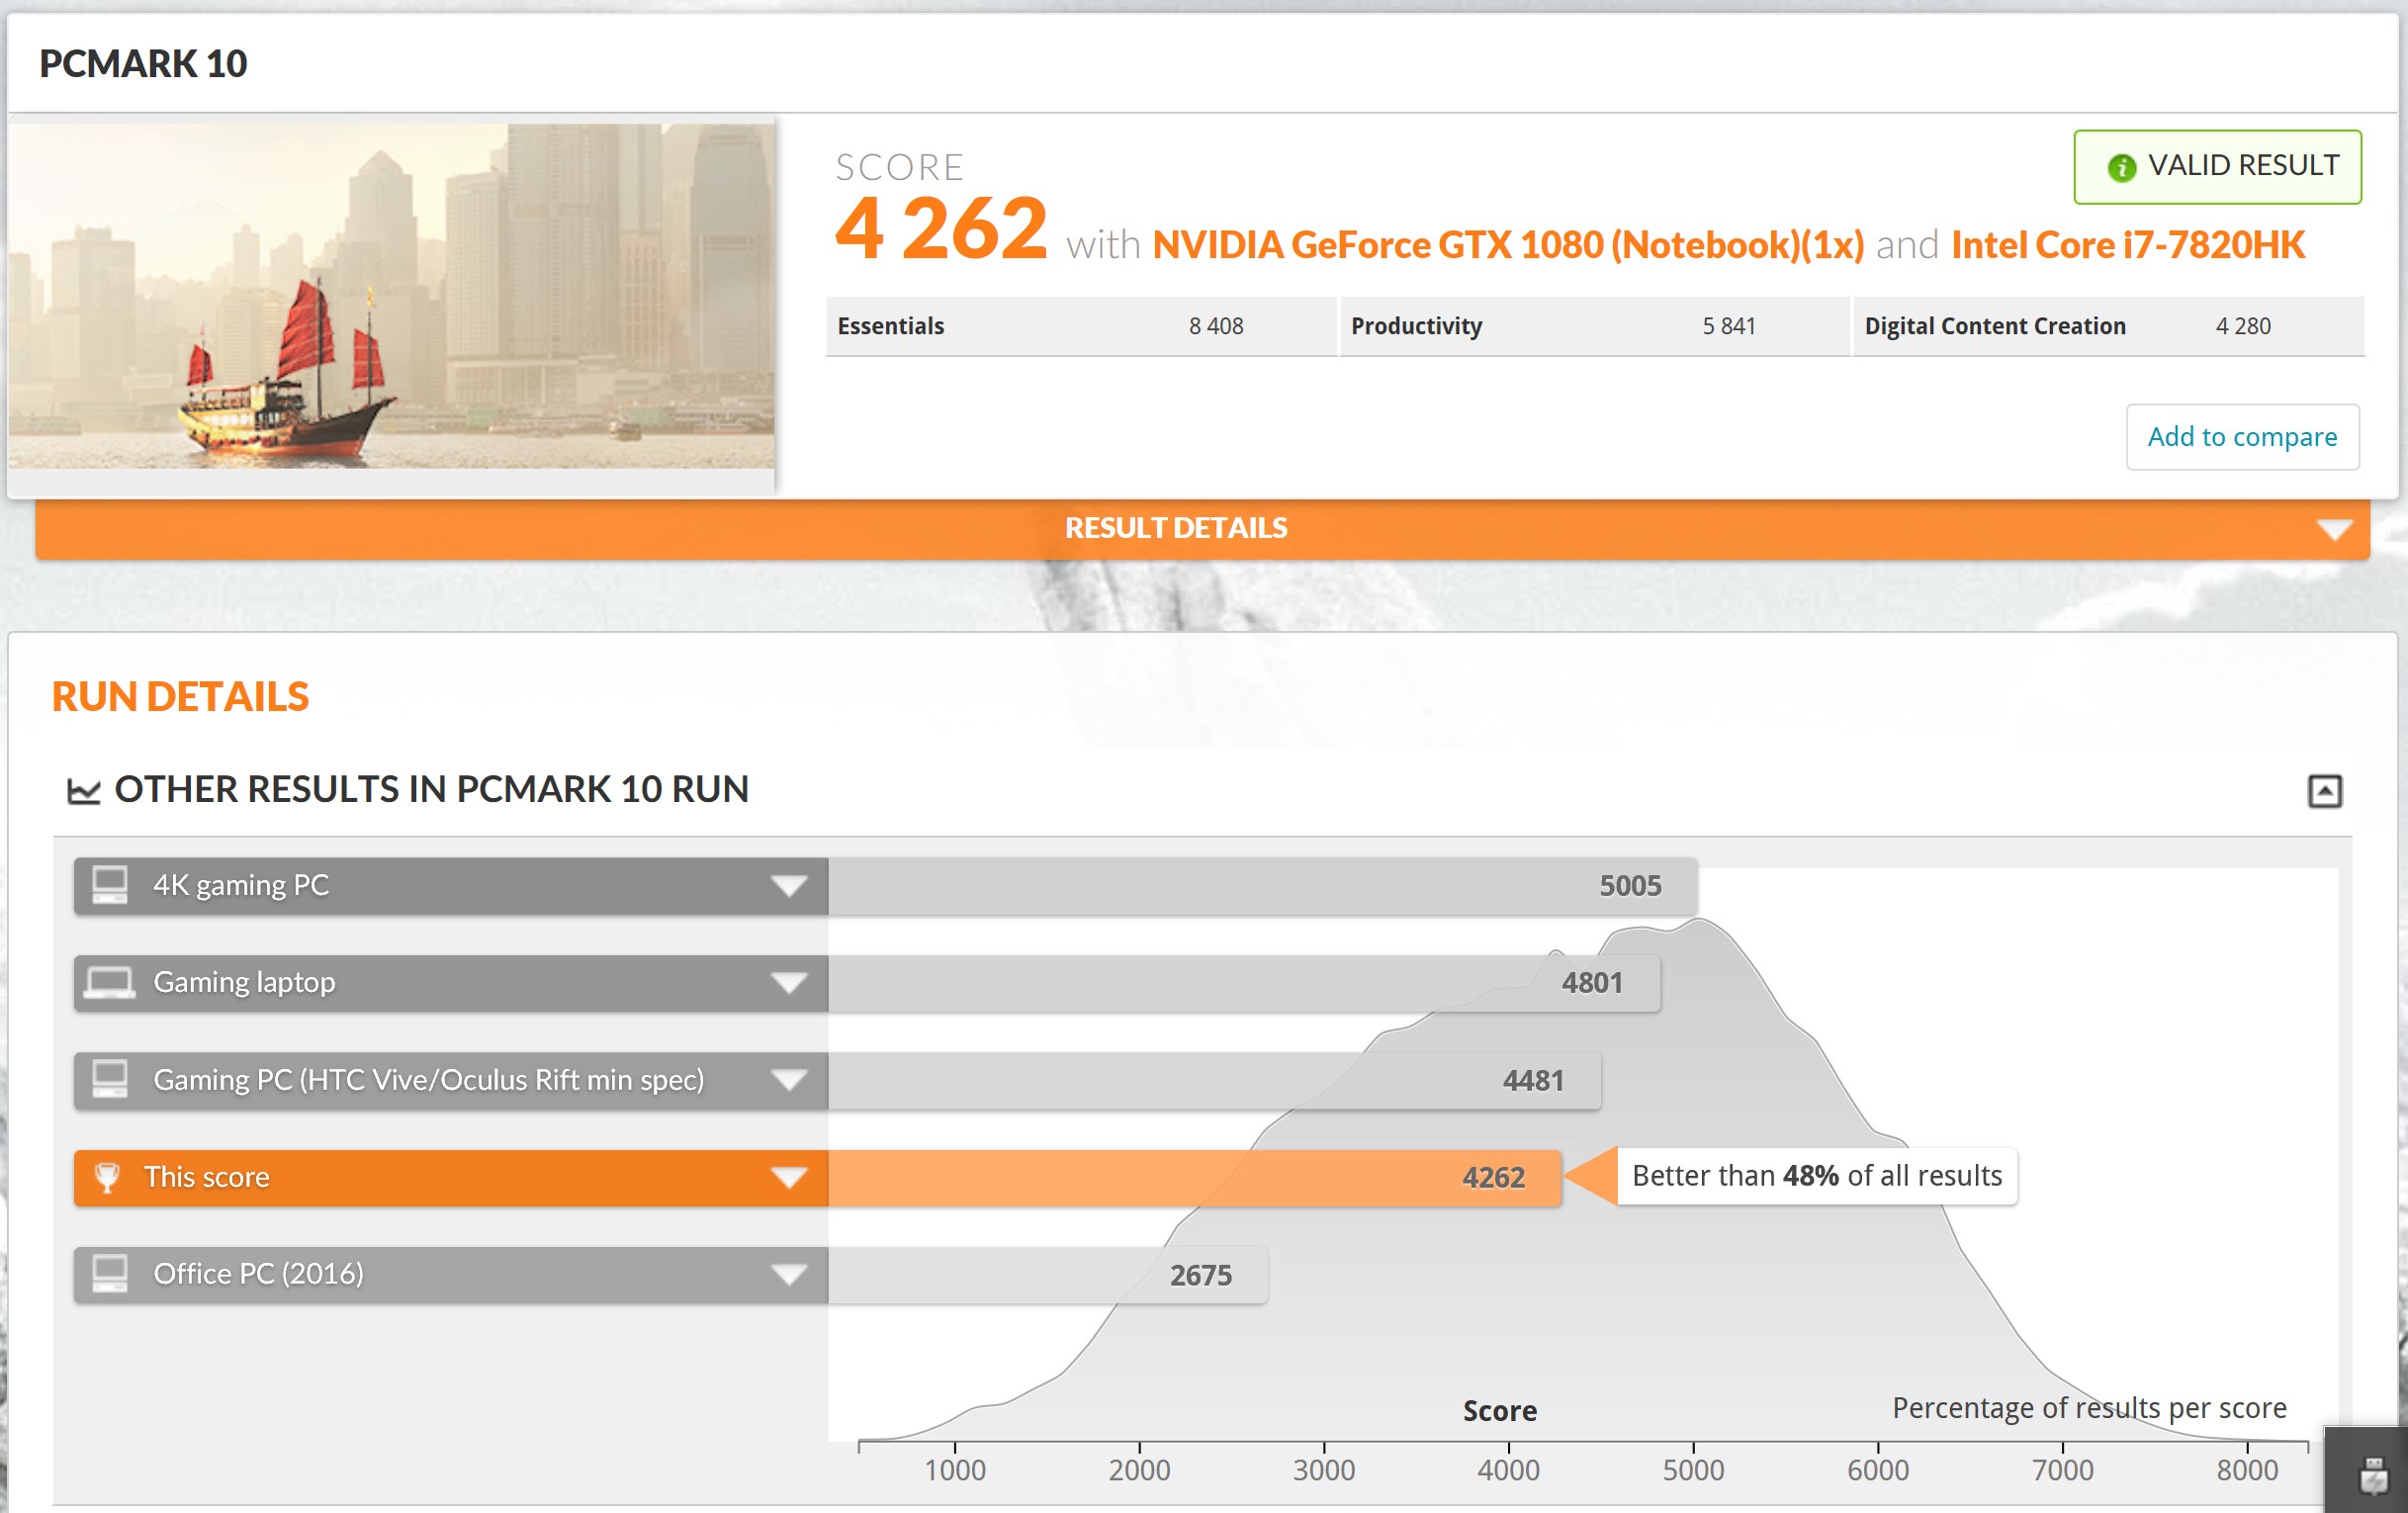Click the 4K gaming PC row label

click(x=241, y=886)
